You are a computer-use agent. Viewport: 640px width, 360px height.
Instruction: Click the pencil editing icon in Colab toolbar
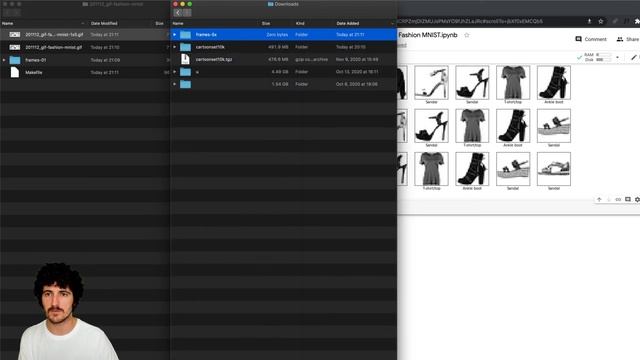(634, 57)
